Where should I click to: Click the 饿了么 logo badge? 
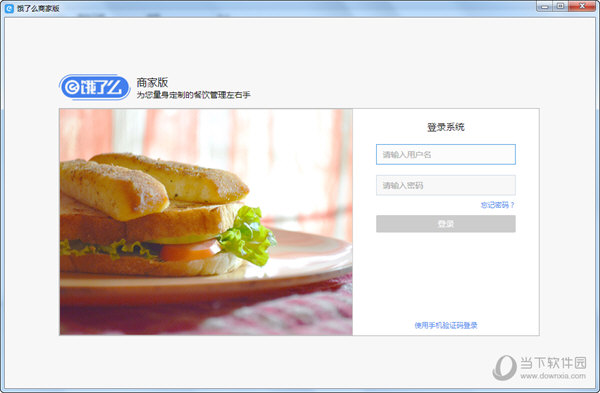click(95, 88)
